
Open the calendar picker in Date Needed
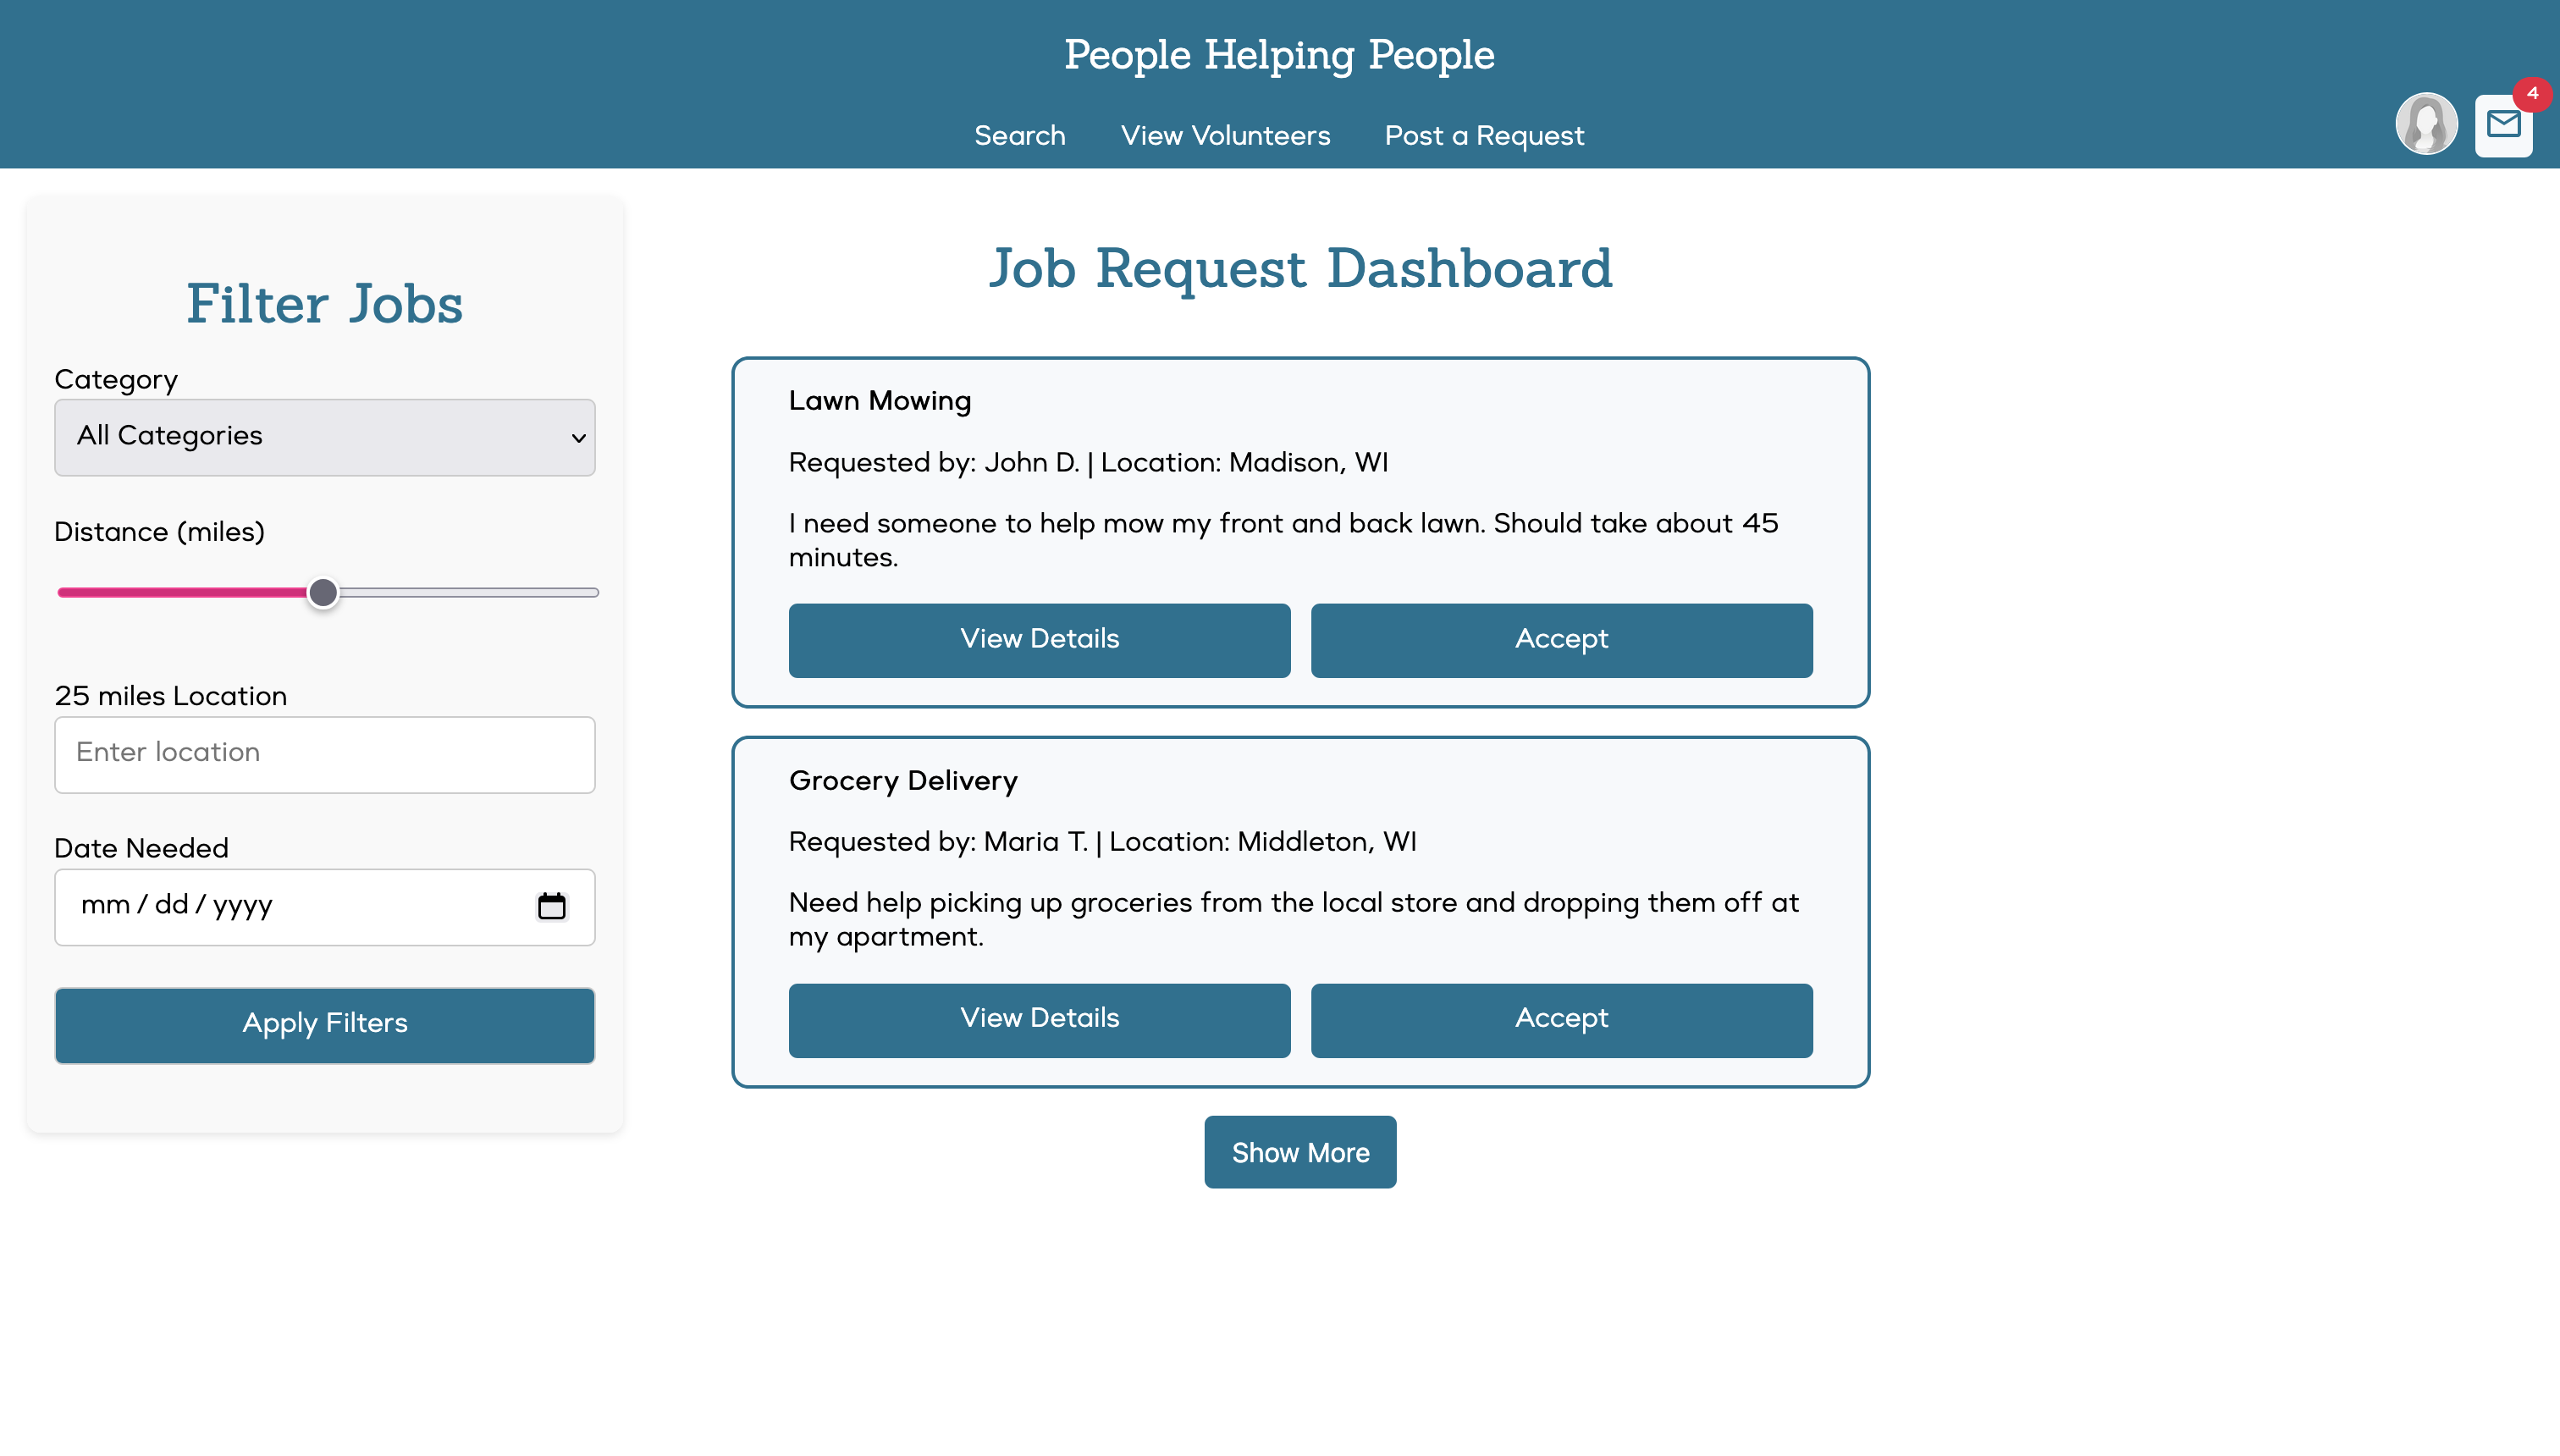tap(554, 906)
